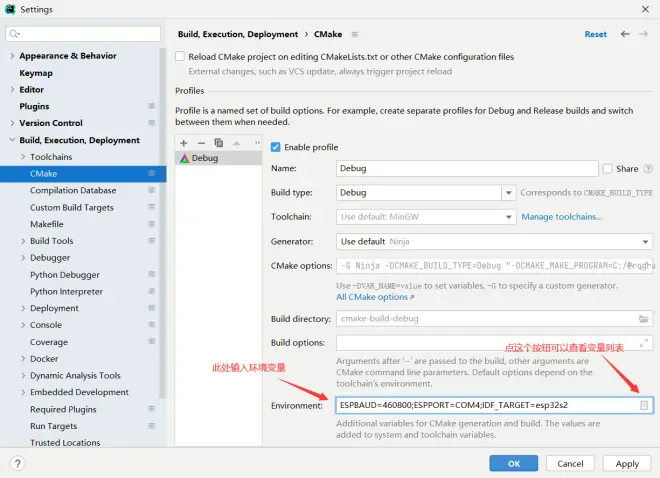Click the project icon on the Plugins row
The image size is (660, 478).
(152, 106)
